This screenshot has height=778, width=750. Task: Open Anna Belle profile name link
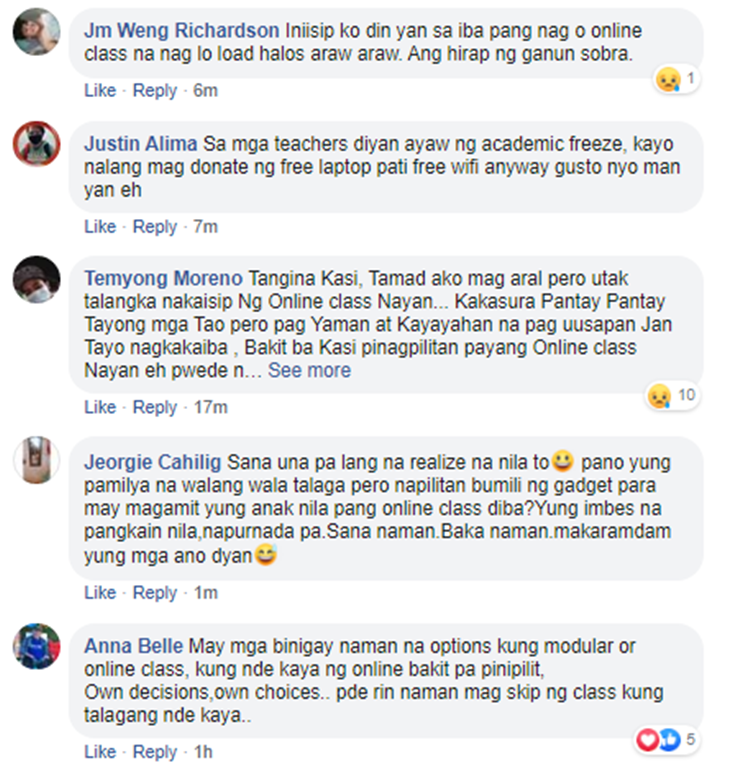pos(133,647)
